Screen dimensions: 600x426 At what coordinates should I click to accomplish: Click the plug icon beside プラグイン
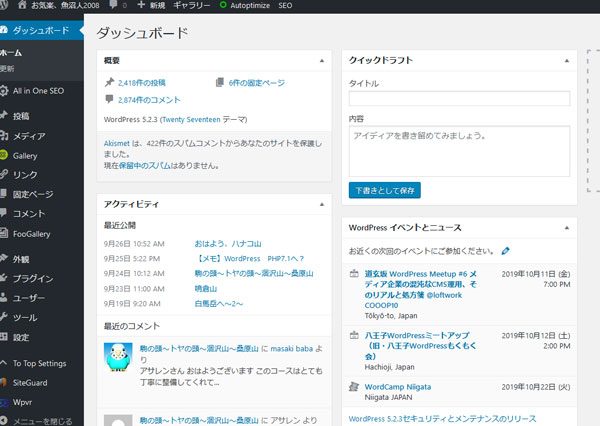pyautogui.click(x=3, y=278)
